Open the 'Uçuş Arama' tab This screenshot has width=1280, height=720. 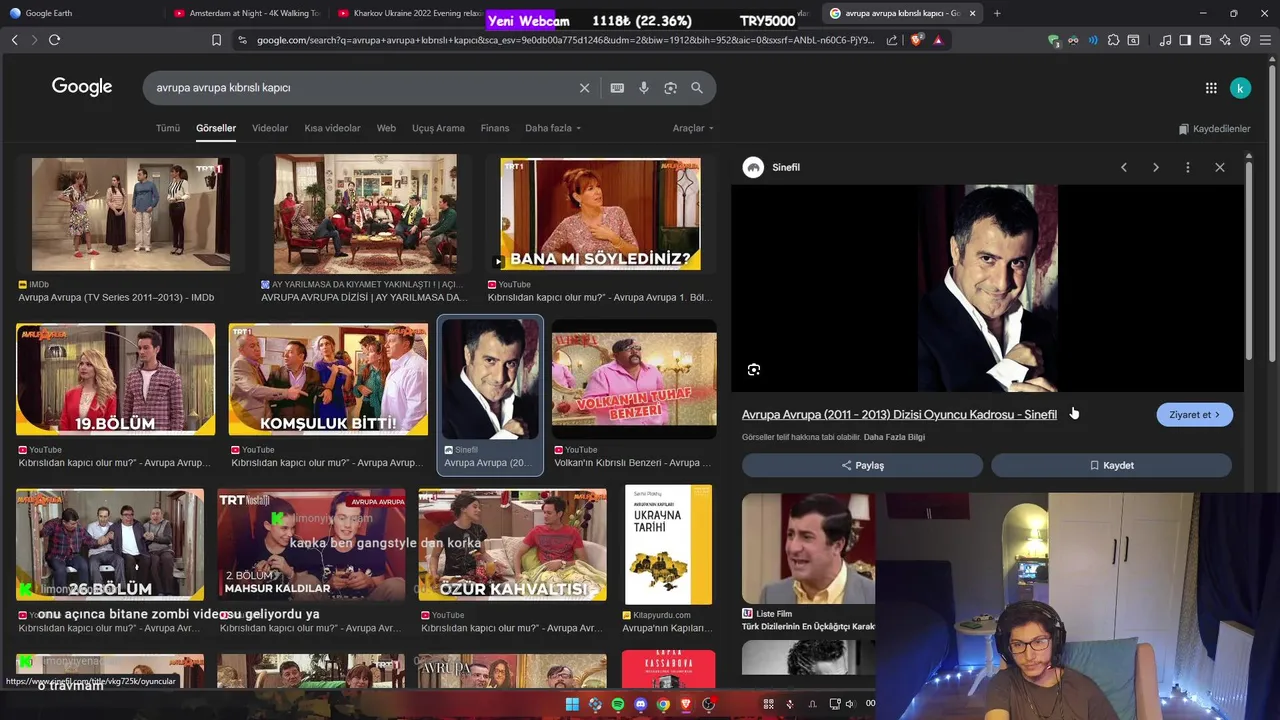click(438, 128)
